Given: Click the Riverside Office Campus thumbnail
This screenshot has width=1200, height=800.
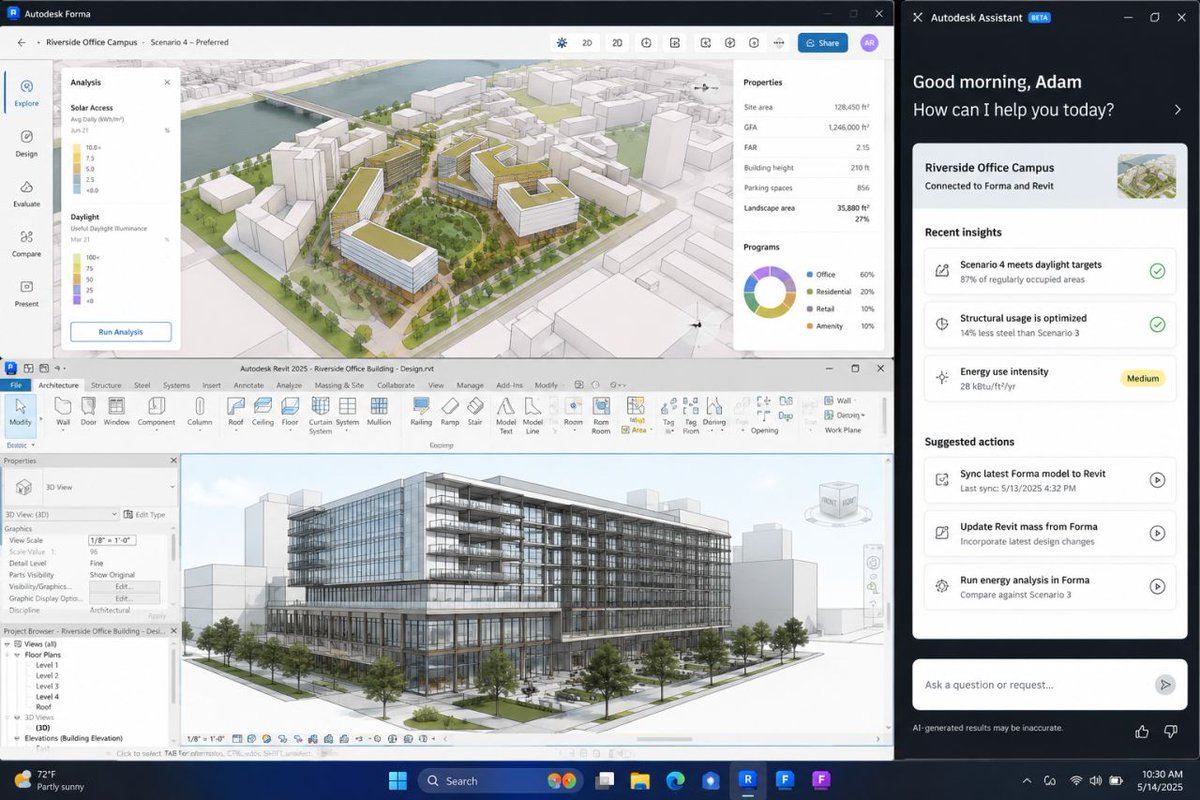Looking at the screenshot, I should pyautogui.click(x=1146, y=176).
